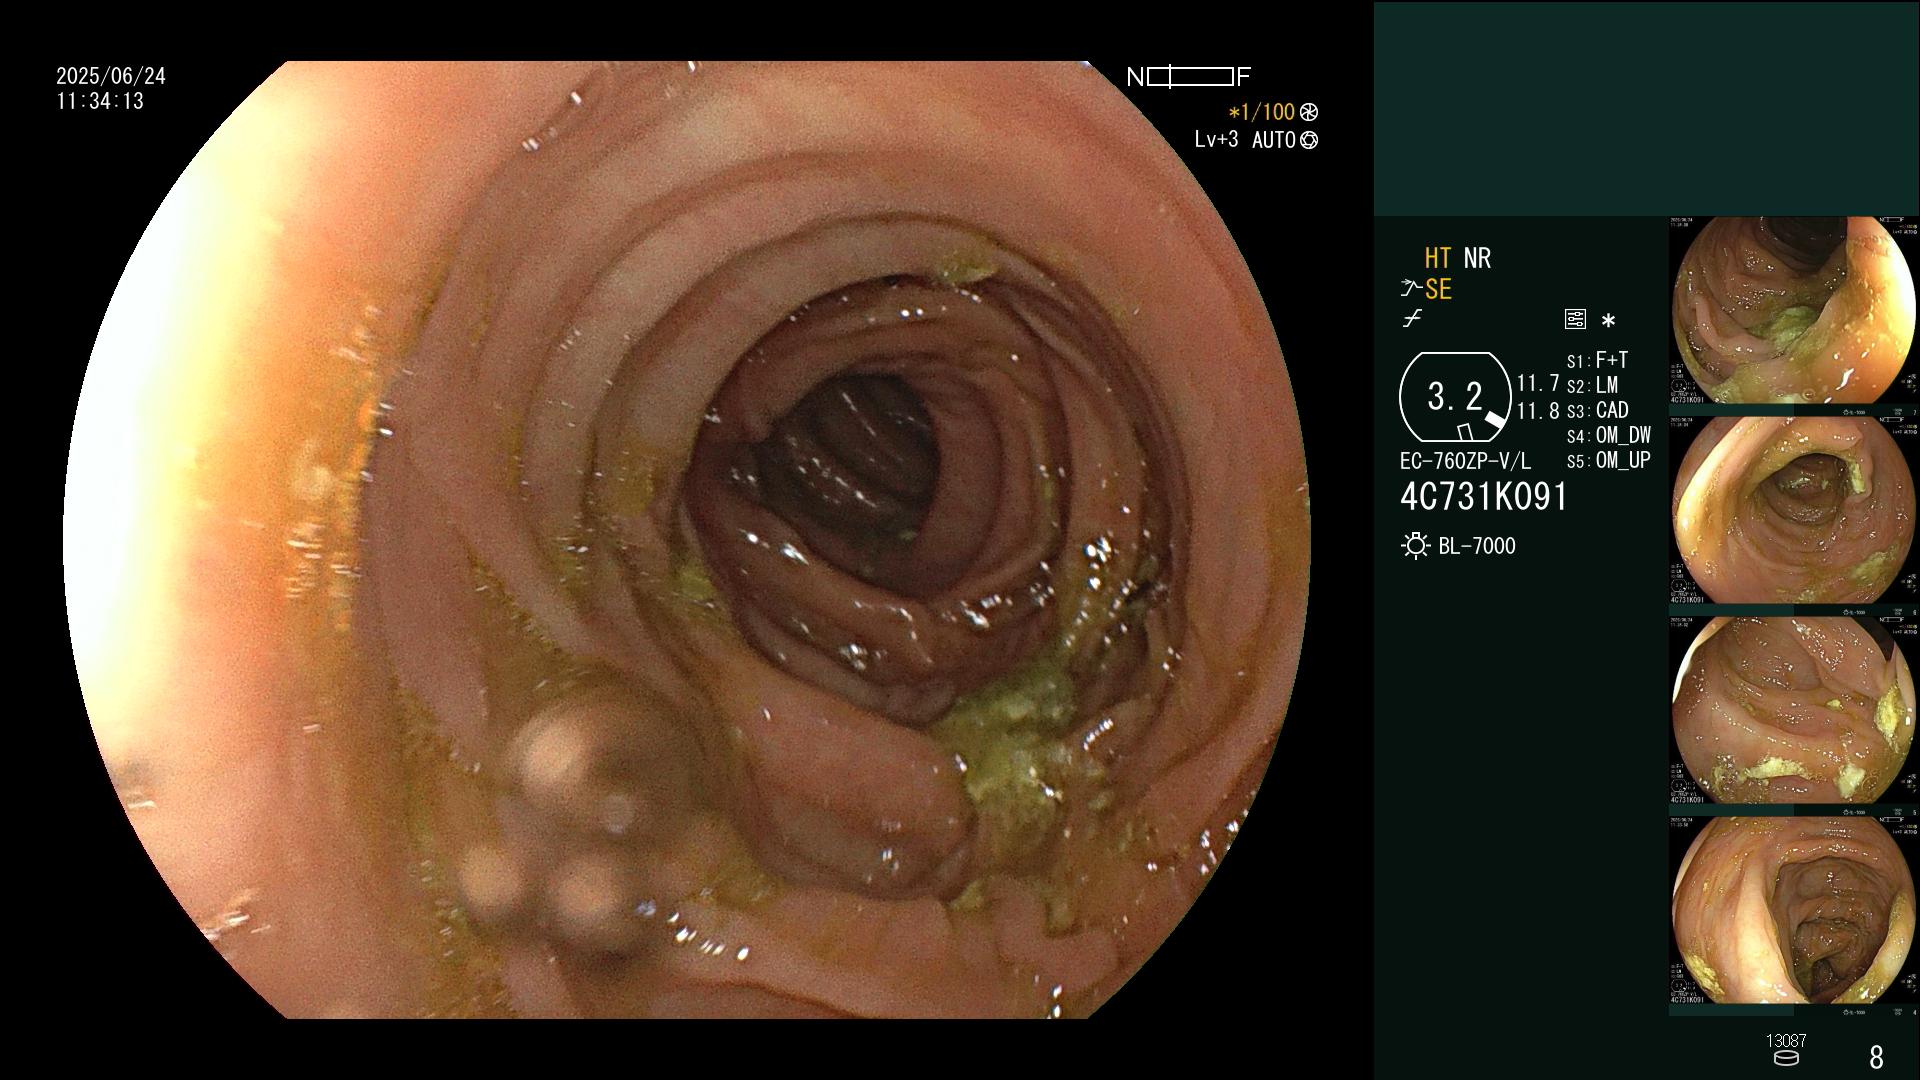
Task: Click the serial number 4C731K091
Action: pyautogui.click(x=1484, y=496)
